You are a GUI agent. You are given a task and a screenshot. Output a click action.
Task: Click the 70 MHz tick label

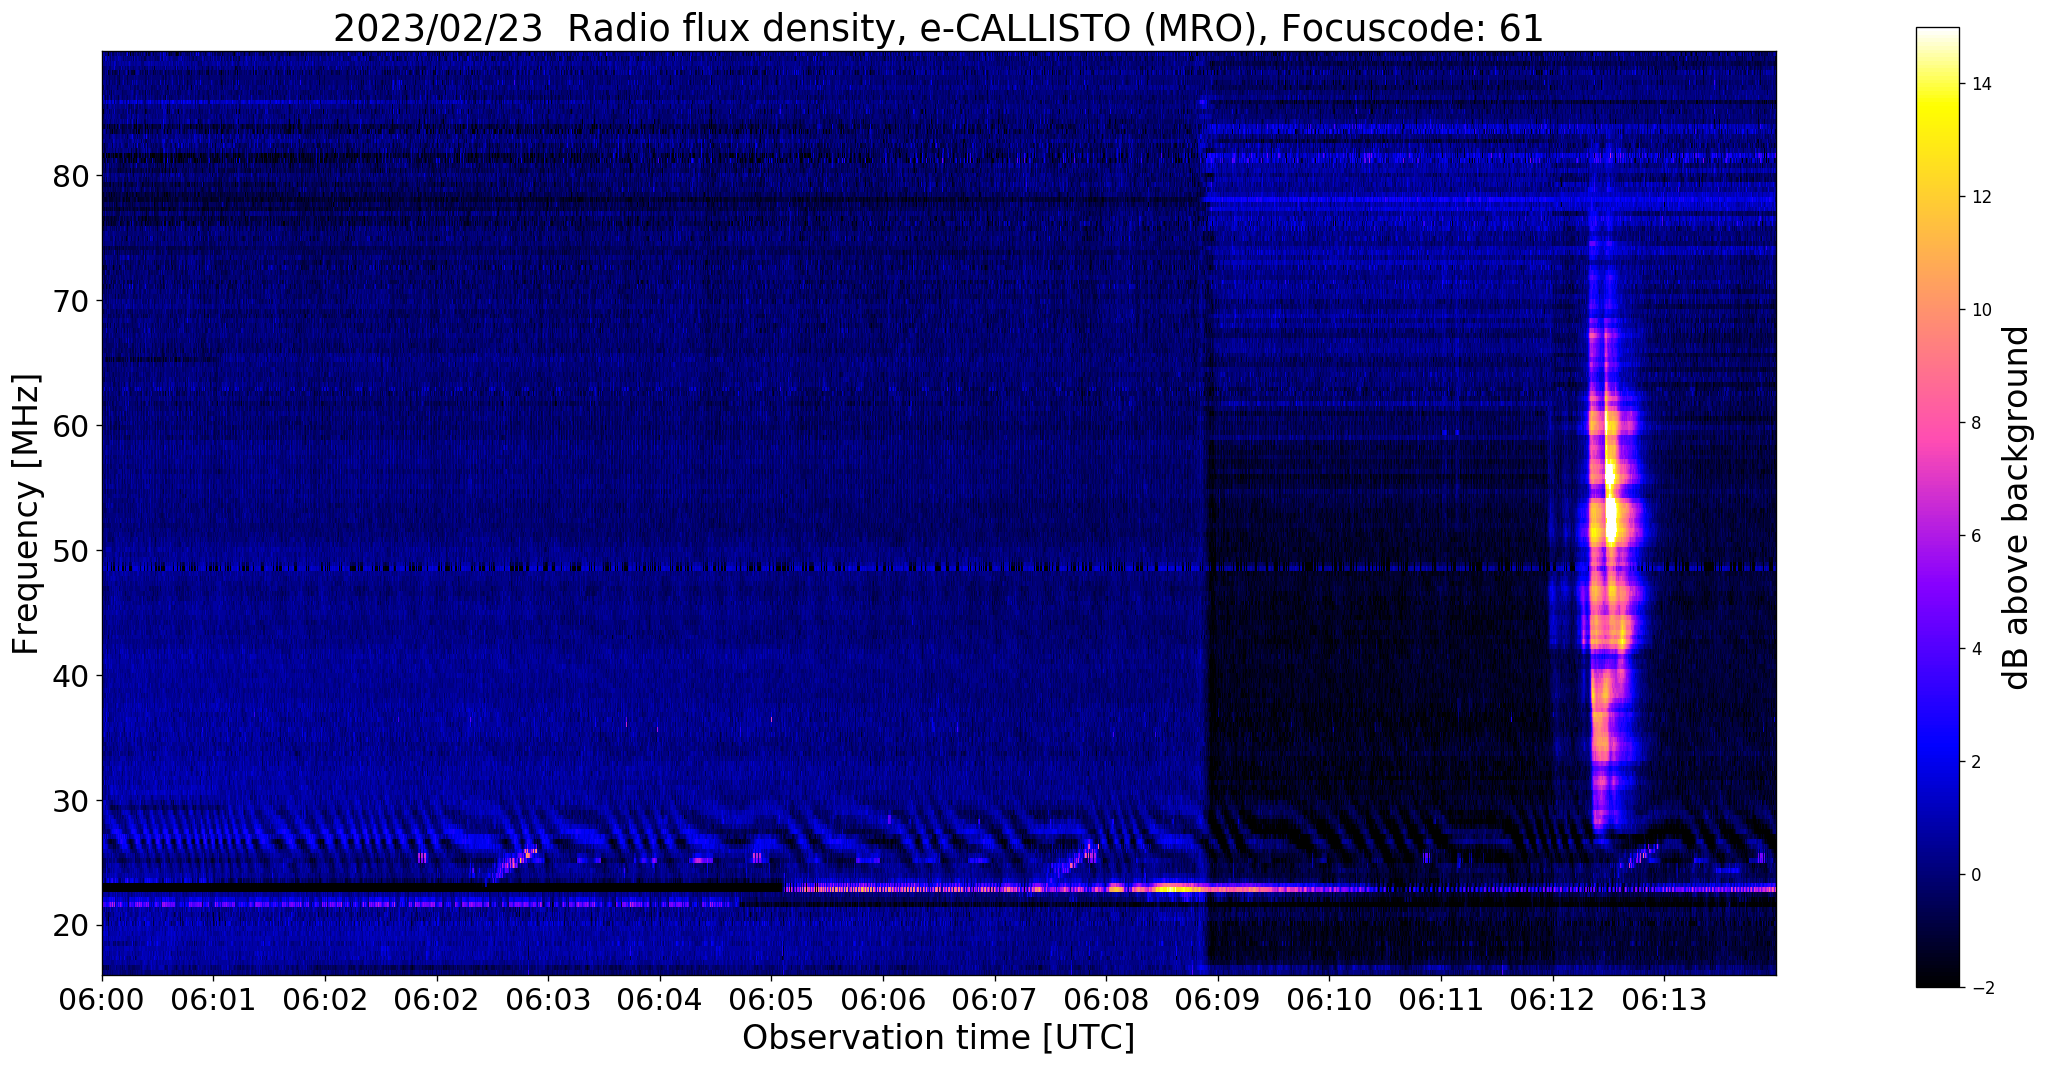[71, 301]
